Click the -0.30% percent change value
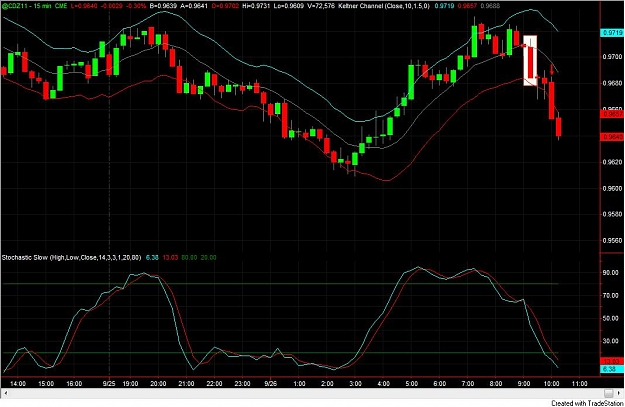 (x=135, y=6)
